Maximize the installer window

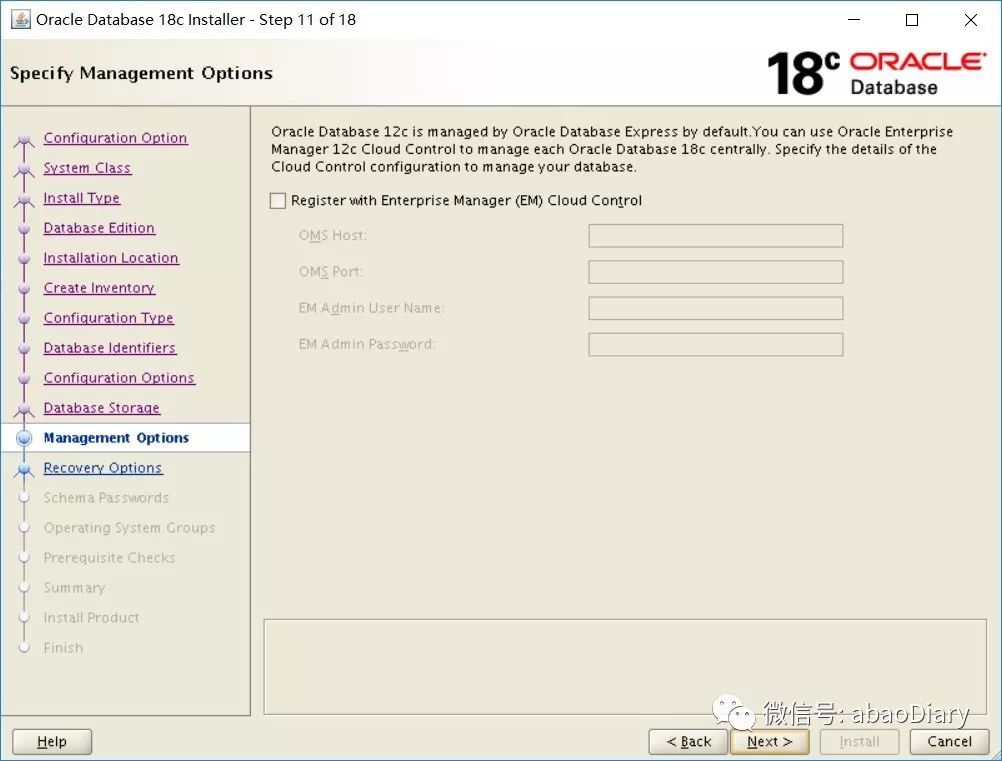pos(912,20)
